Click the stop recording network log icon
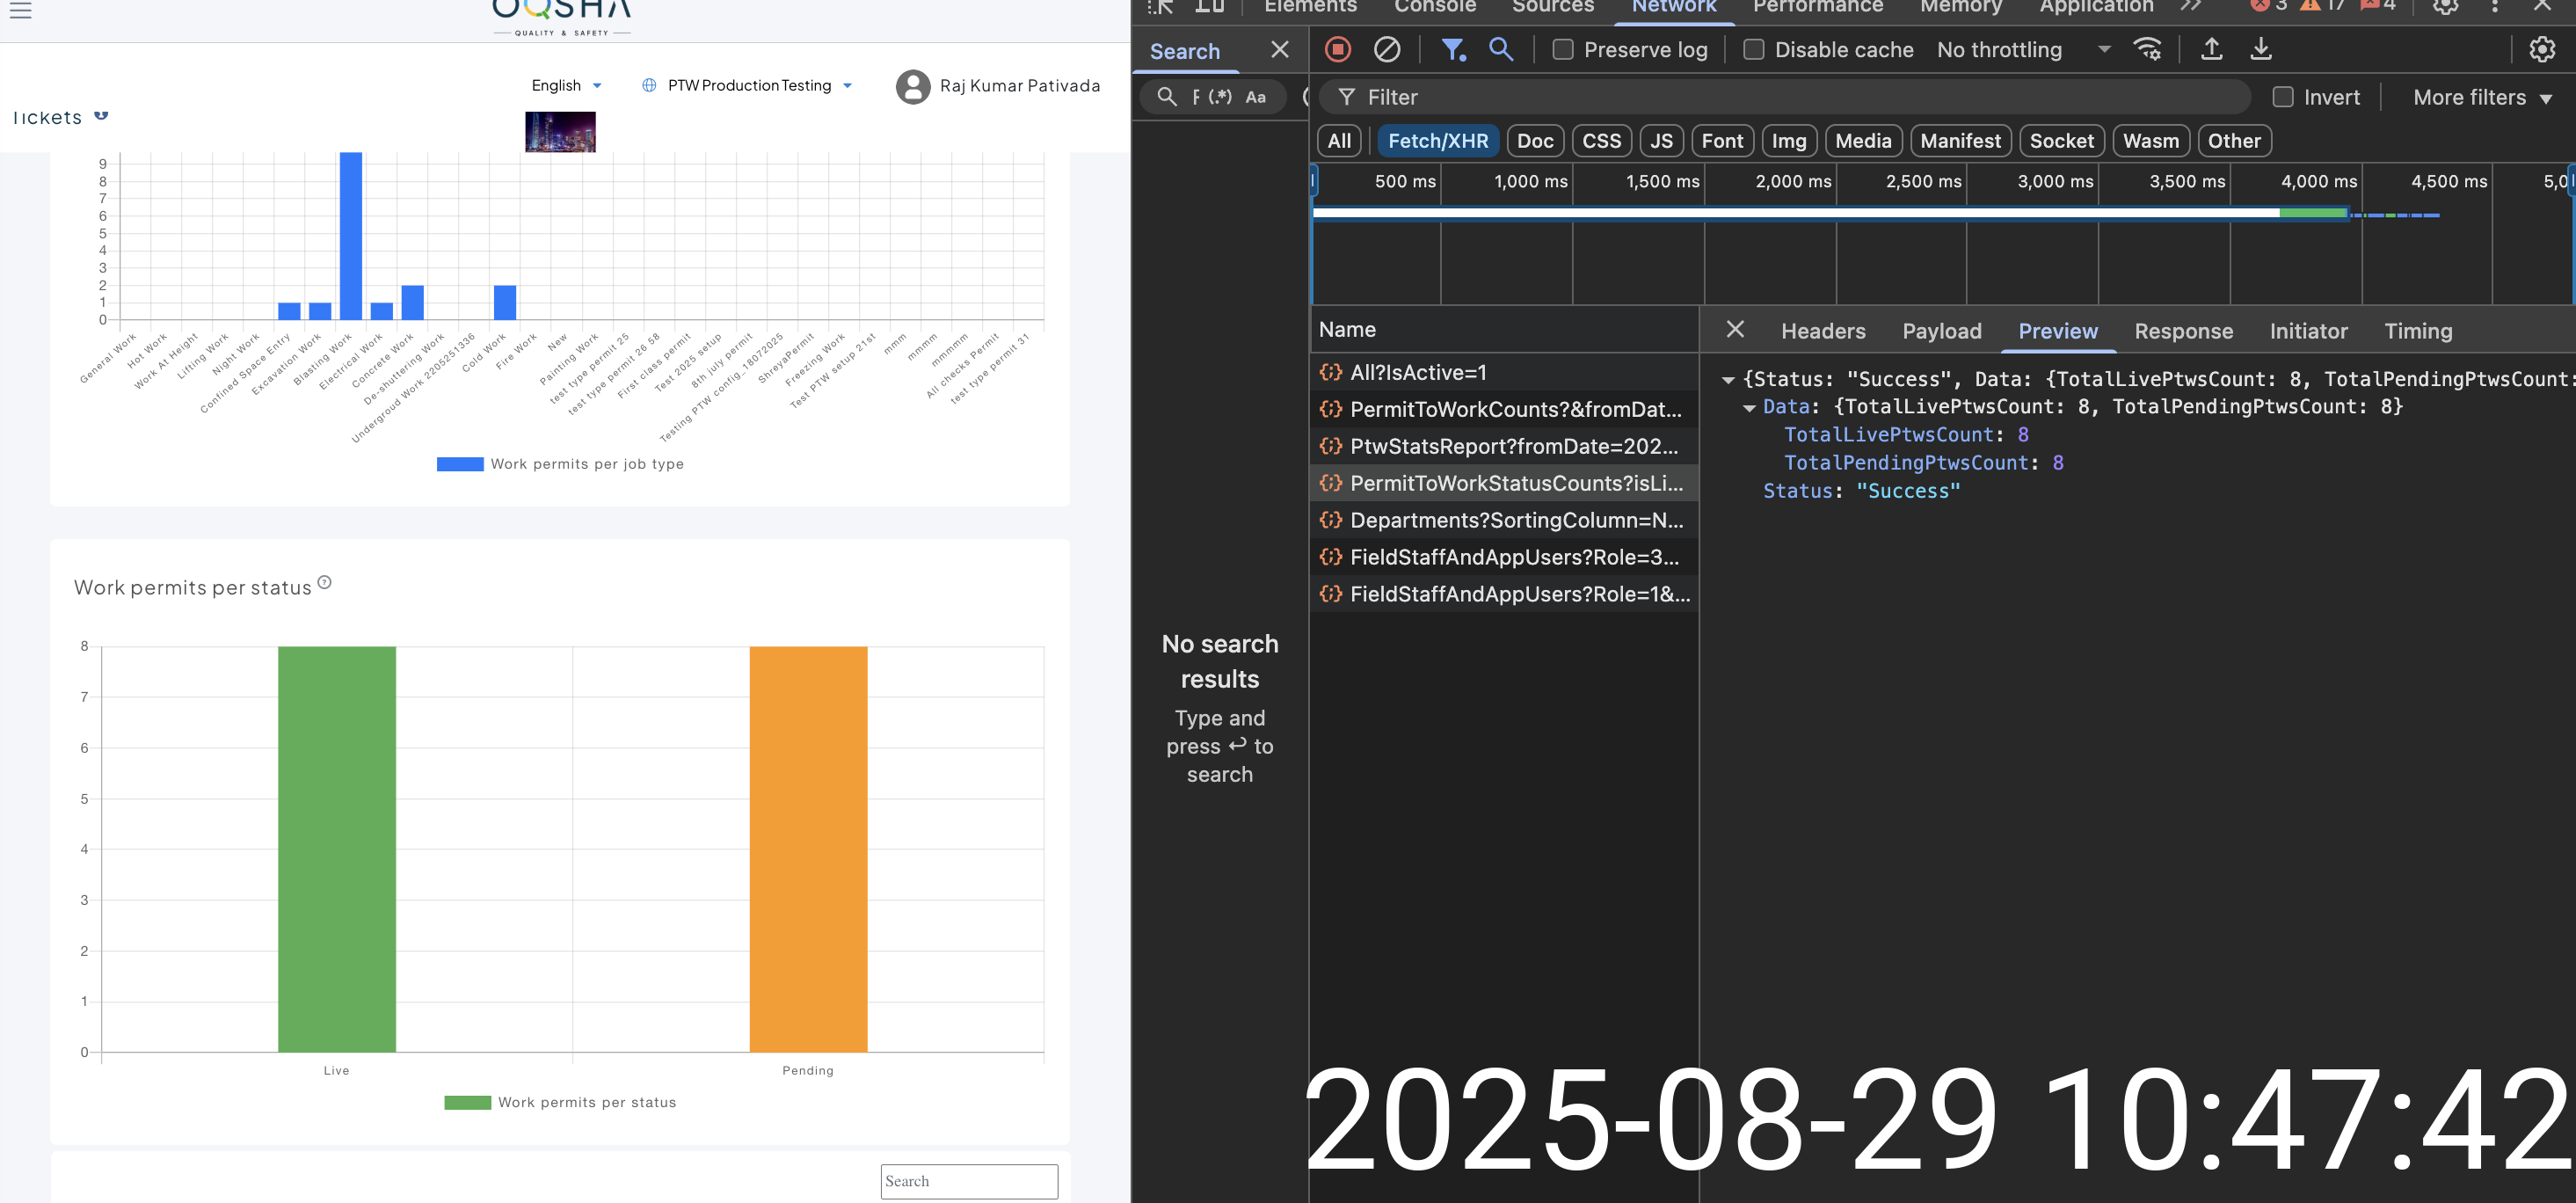The image size is (2576, 1203). [1337, 49]
